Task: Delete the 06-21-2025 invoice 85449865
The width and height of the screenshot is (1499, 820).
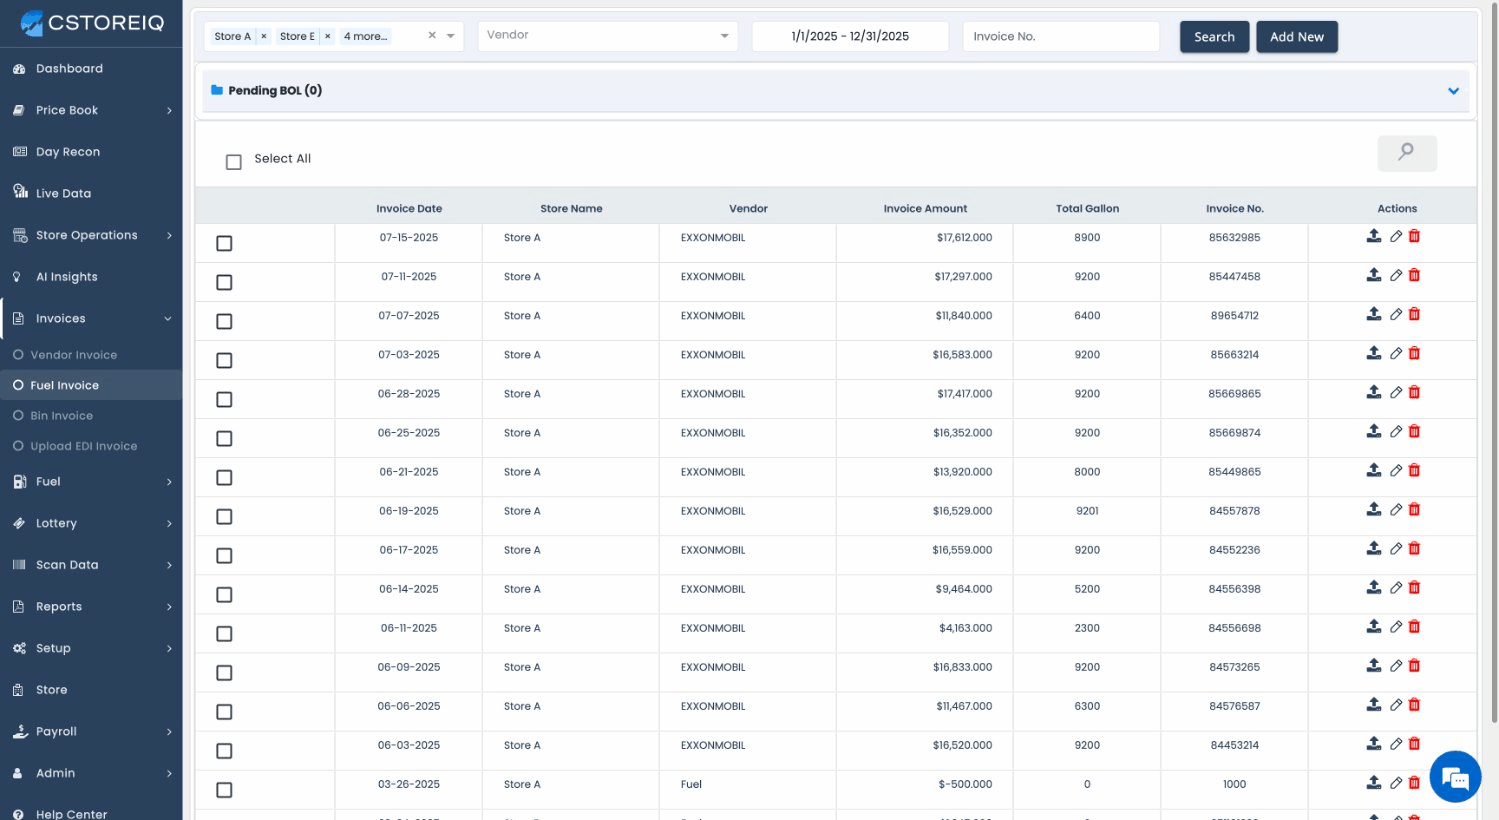Action: pyautogui.click(x=1414, y=470)
